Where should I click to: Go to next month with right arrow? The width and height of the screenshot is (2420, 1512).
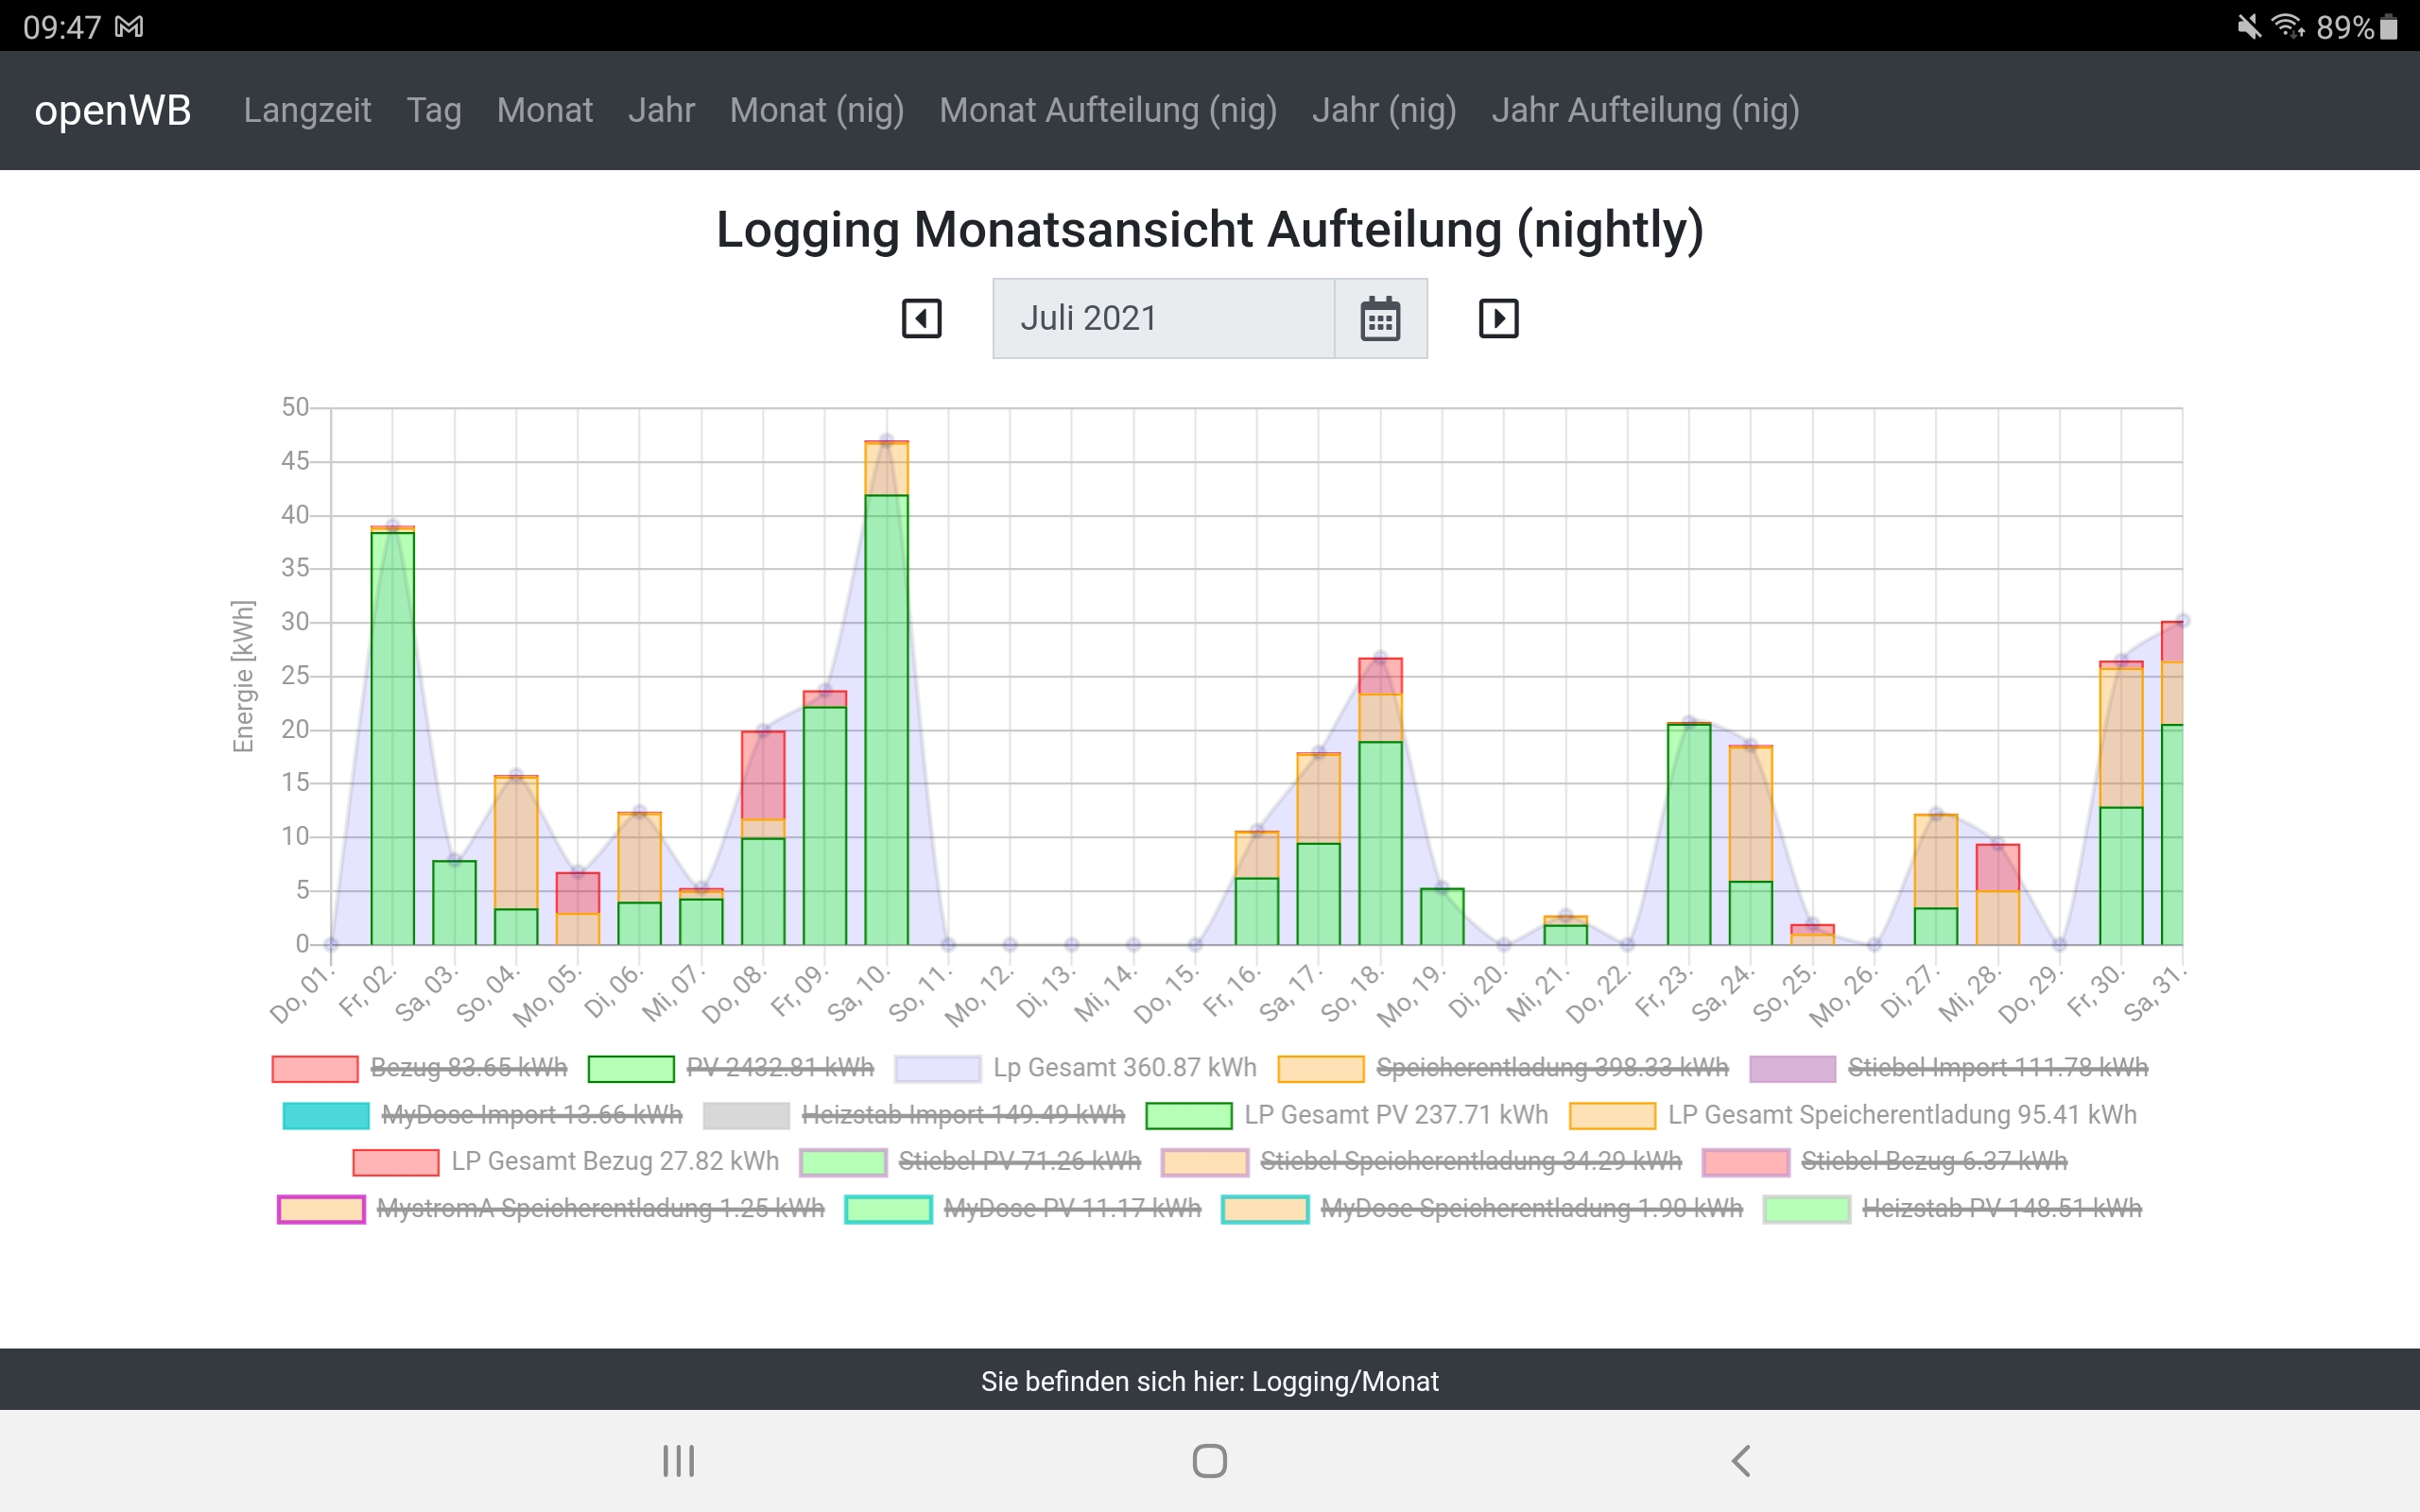click(x=1498, y=319)
